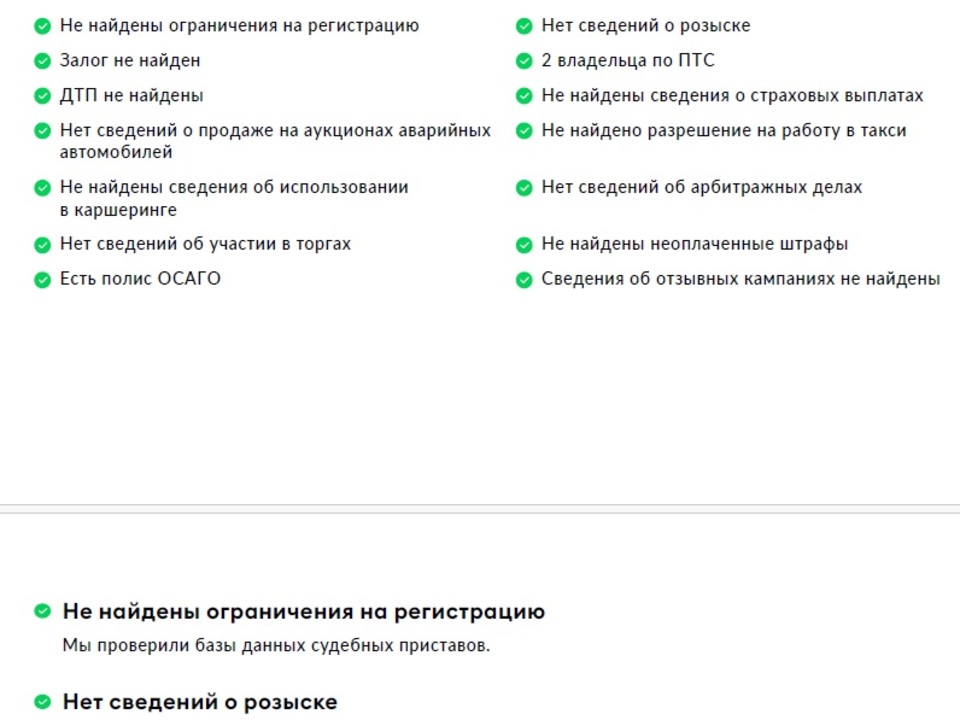
Task: Click description 'Мы проверили базы данных судебных приставов'
Action: [x=276, y=645]
